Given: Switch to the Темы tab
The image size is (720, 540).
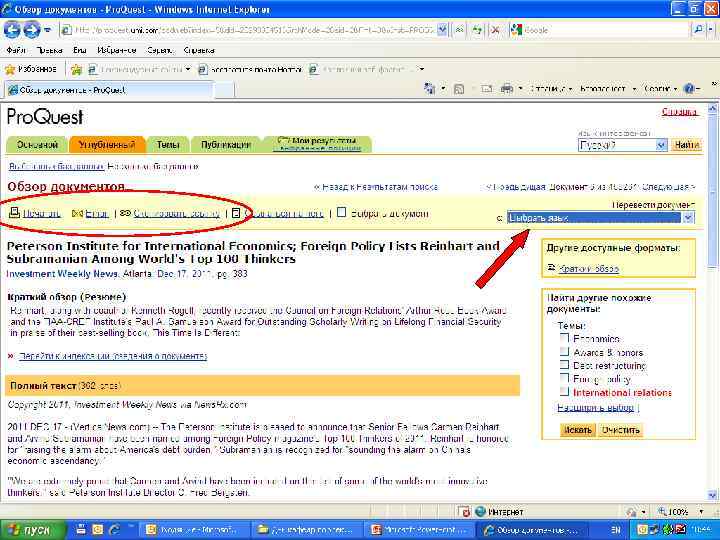Looking at the screenshot, I should point(168,145).
